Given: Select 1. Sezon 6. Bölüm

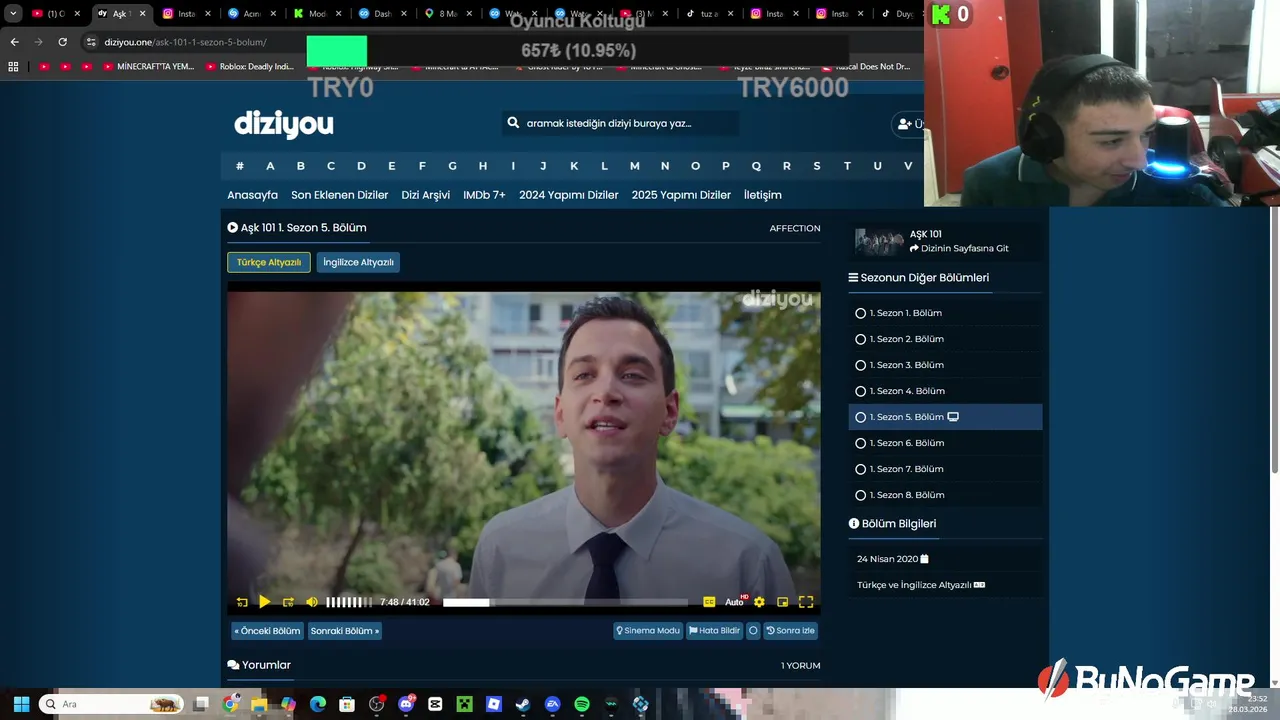Looking at the screenshot, I should (945, 443).
